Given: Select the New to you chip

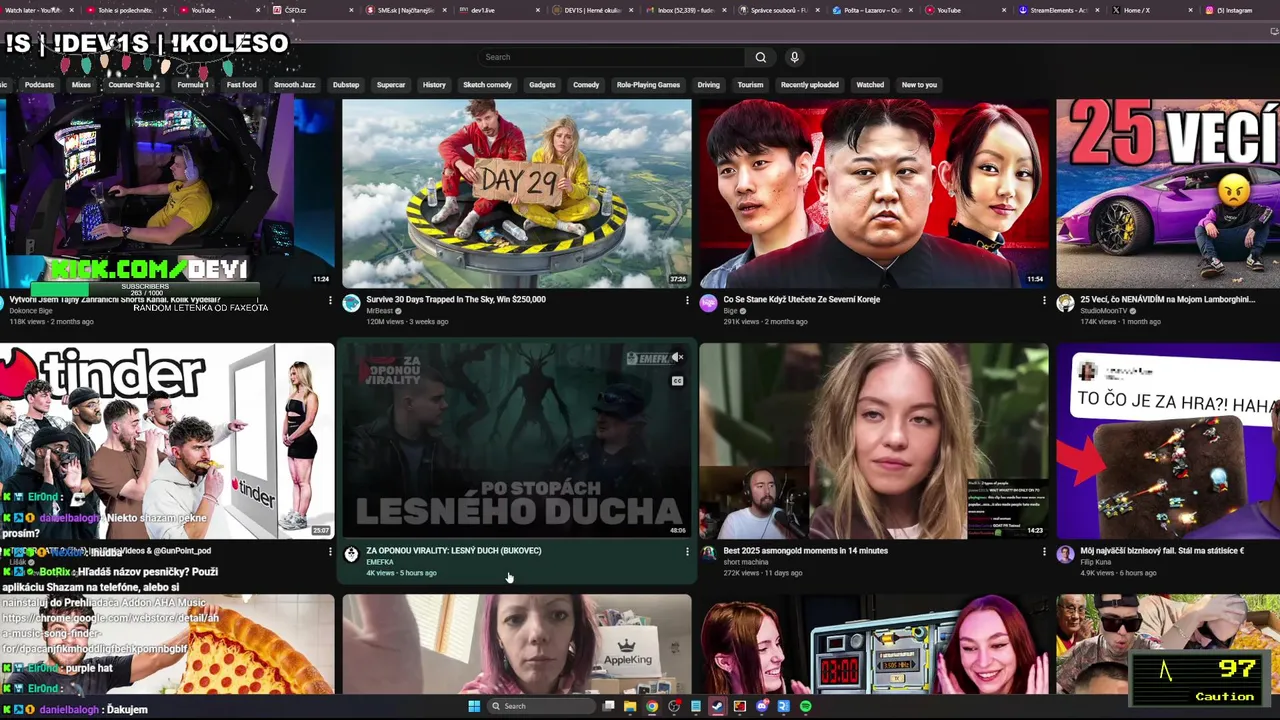Looking at the screenshot, I should [x=919, y=85].
